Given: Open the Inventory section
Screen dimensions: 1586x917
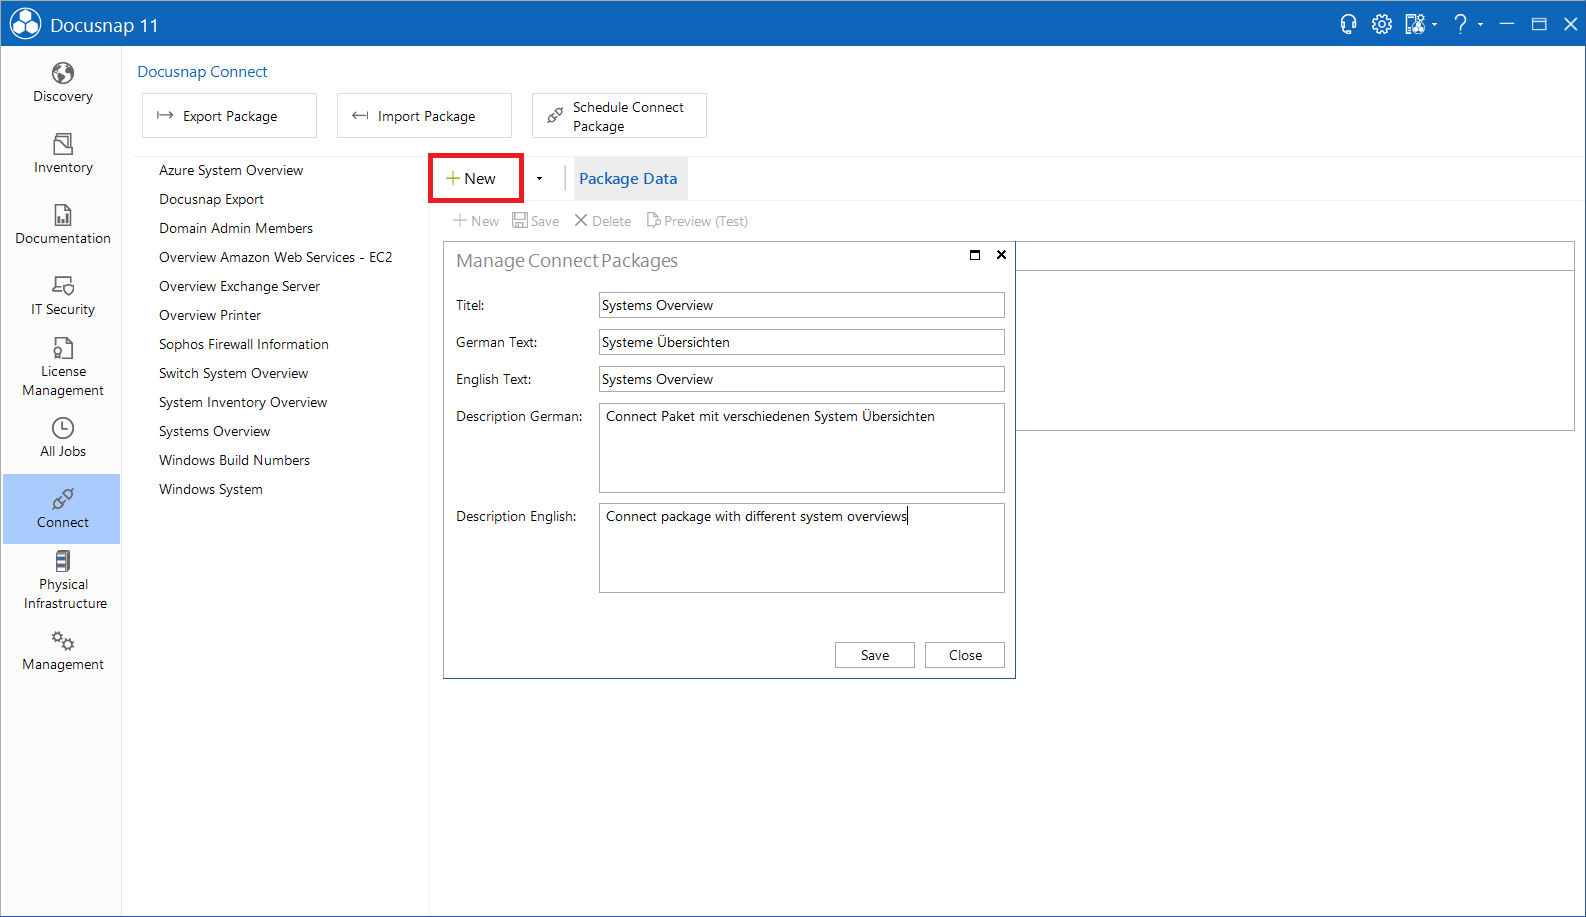Looking at the screenshot, I should point(62,154).
